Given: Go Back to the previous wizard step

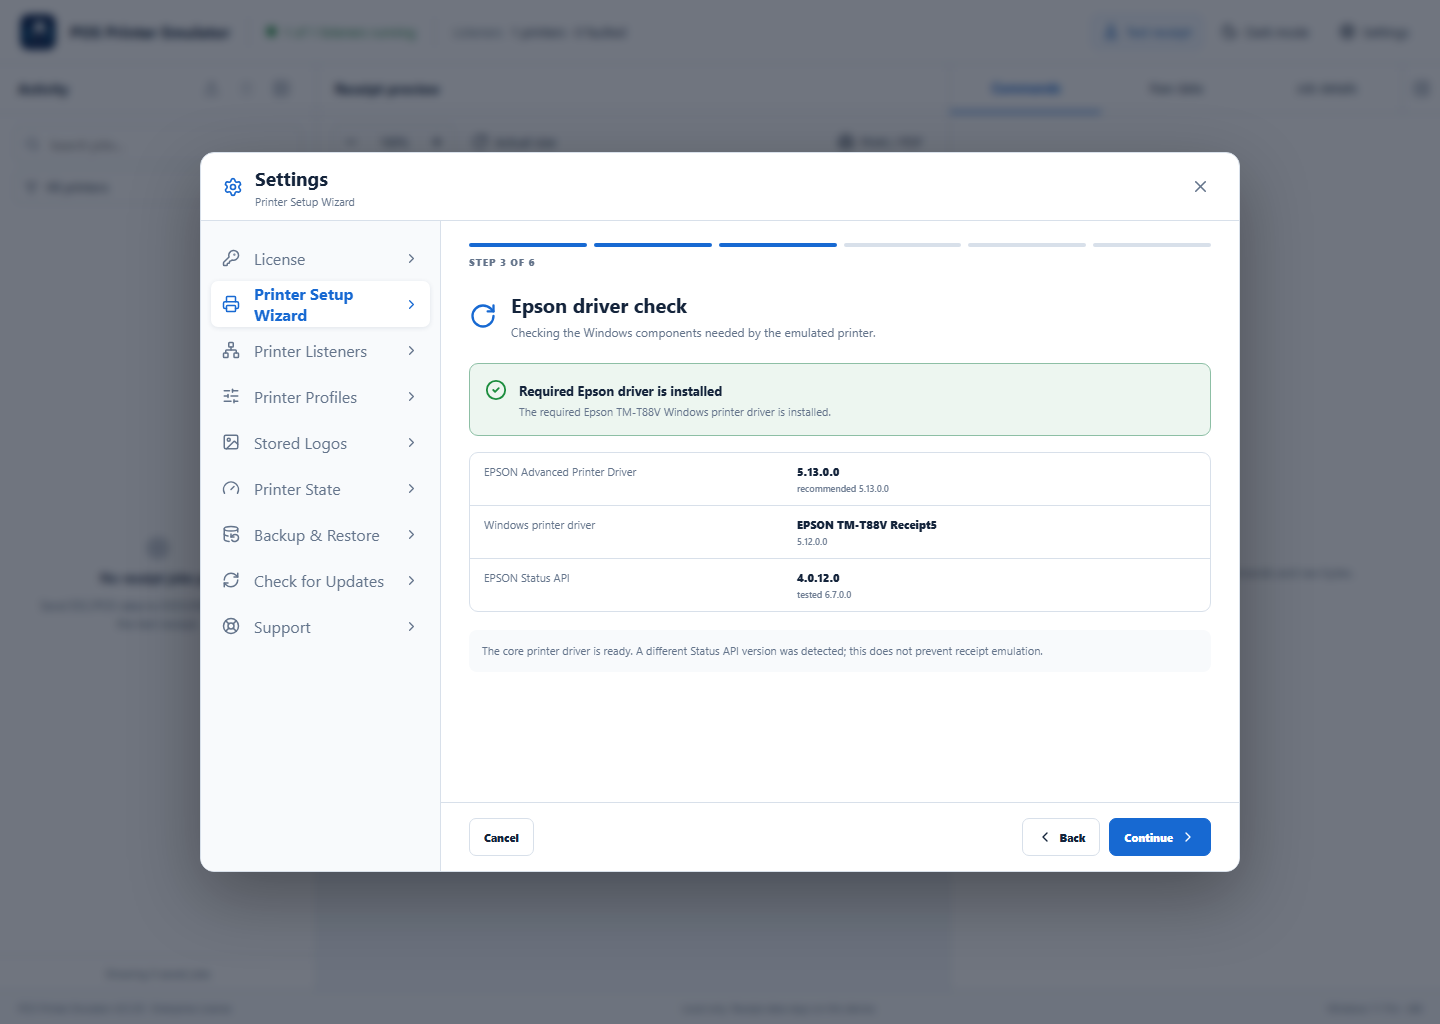Looking at the screenshot, I should point(1061,837).
